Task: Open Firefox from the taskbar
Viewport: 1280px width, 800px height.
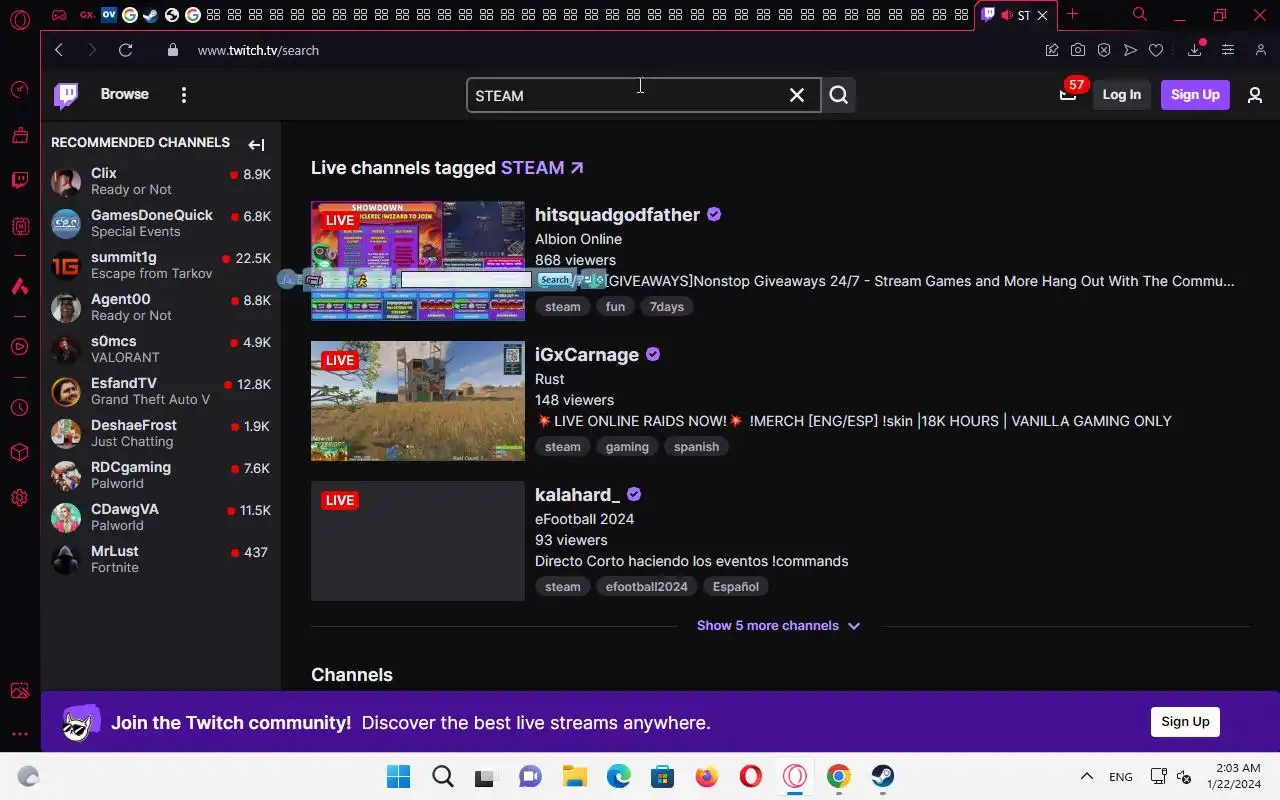Action: point(706,776)
